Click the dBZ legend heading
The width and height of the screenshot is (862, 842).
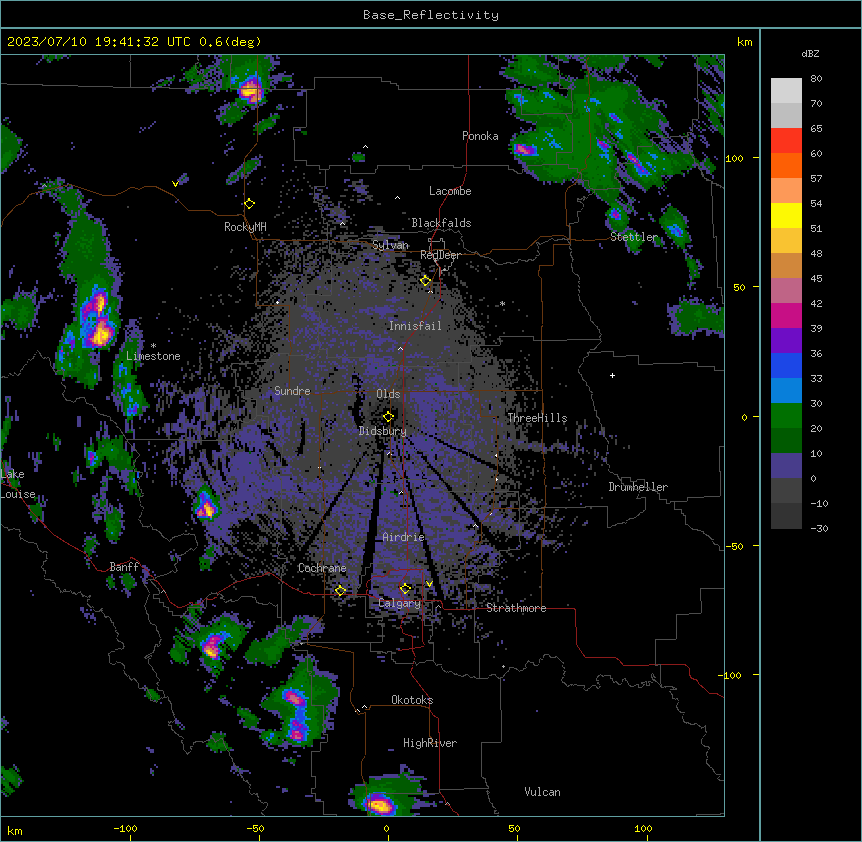810,54
